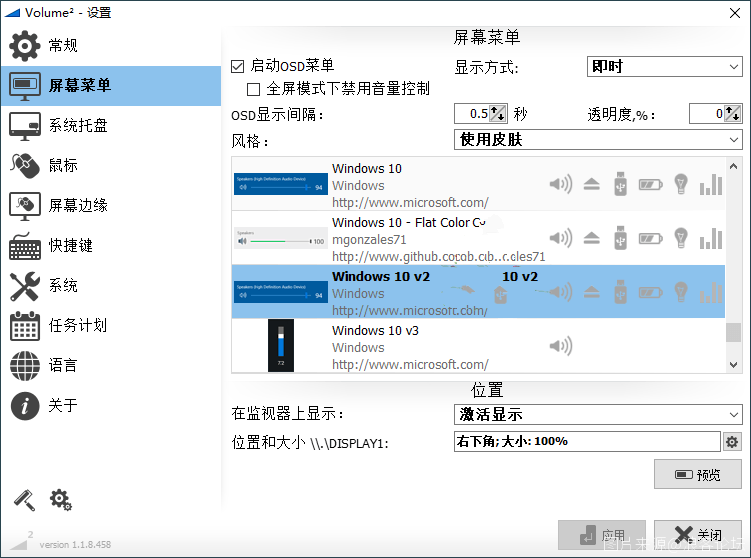751x558 pixels.
Task: Select the Windows 10 - Flat Color skin
Action: [x=478, y=238]
